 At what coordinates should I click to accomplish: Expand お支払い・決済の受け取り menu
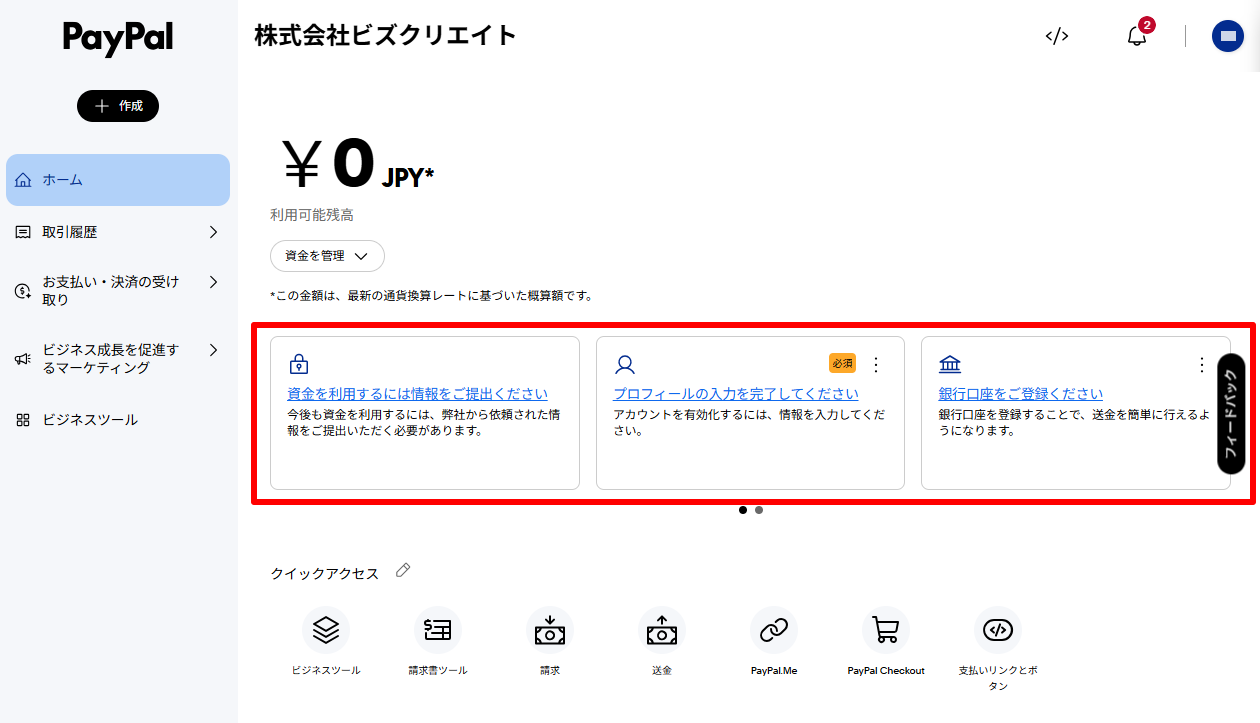213,283
